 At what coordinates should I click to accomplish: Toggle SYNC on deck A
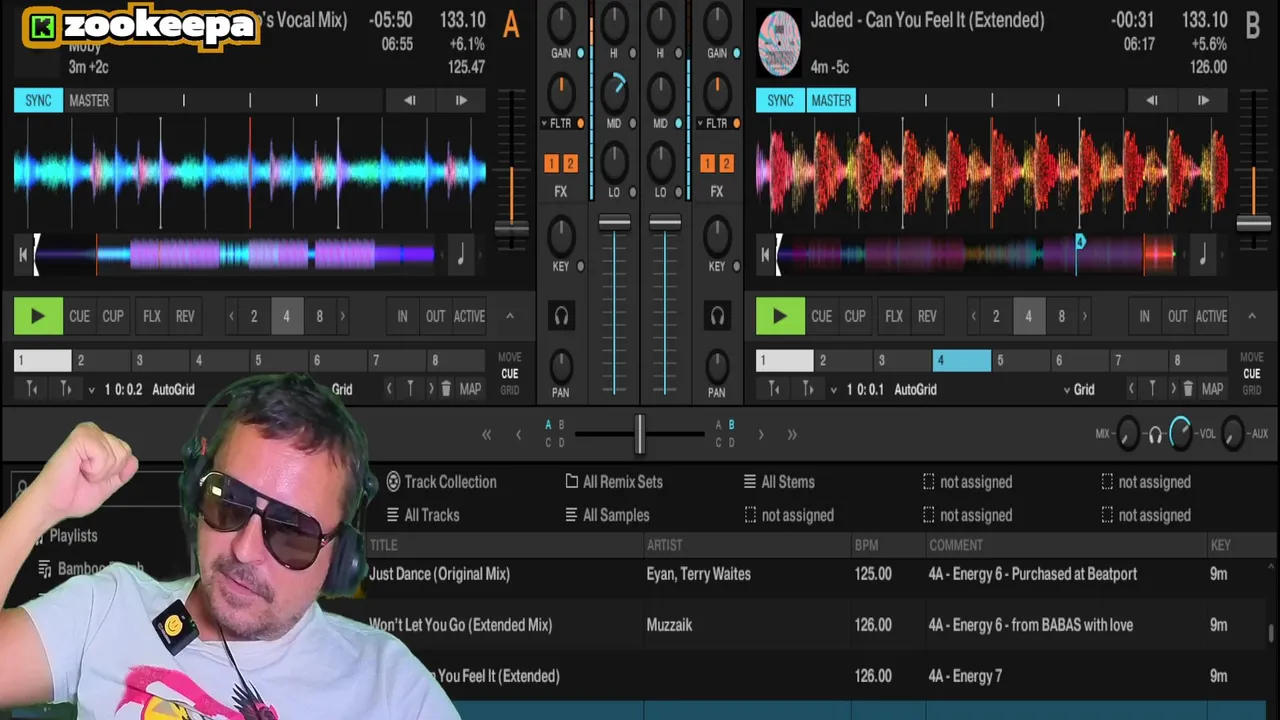tap(38, 100)
